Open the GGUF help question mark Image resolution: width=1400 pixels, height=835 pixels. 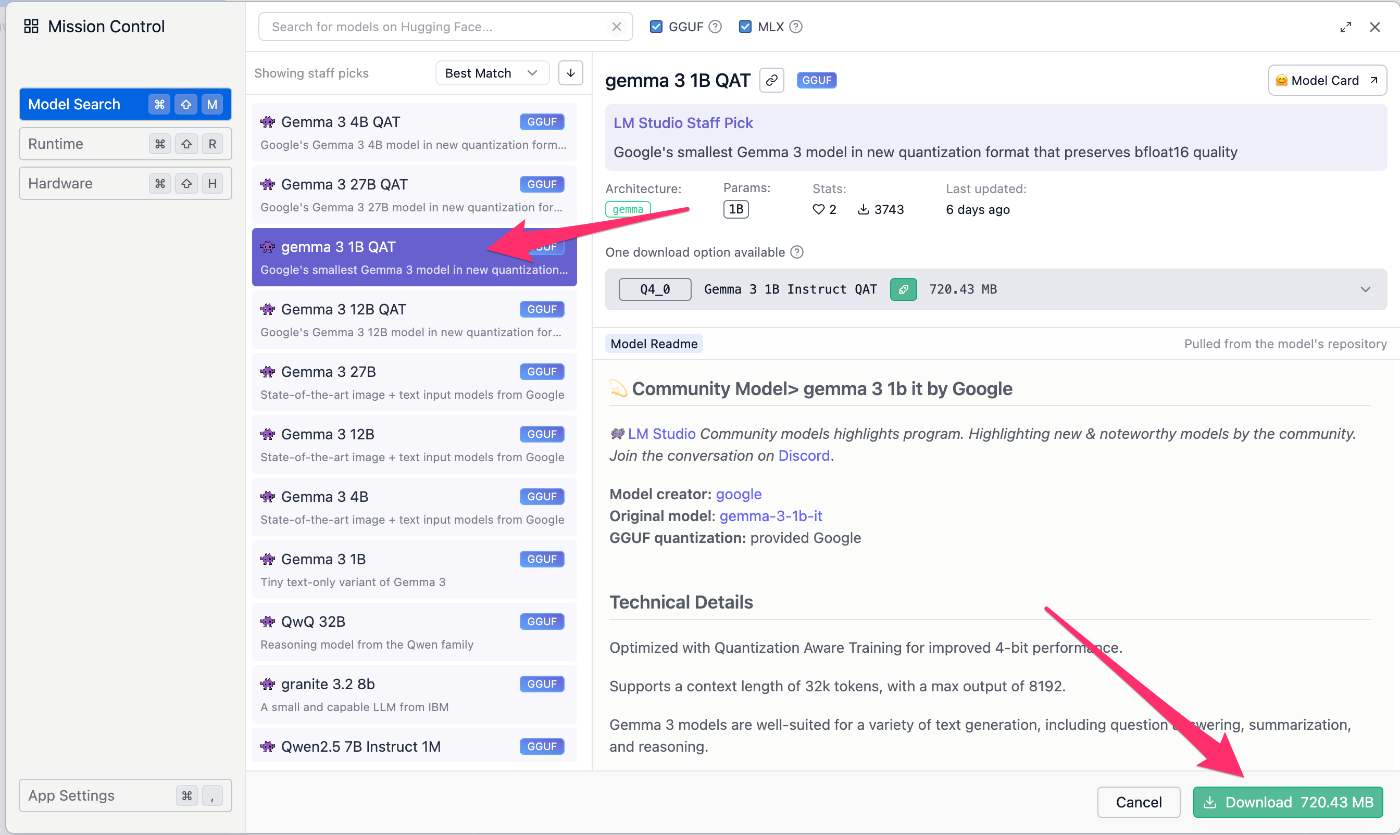715,27
